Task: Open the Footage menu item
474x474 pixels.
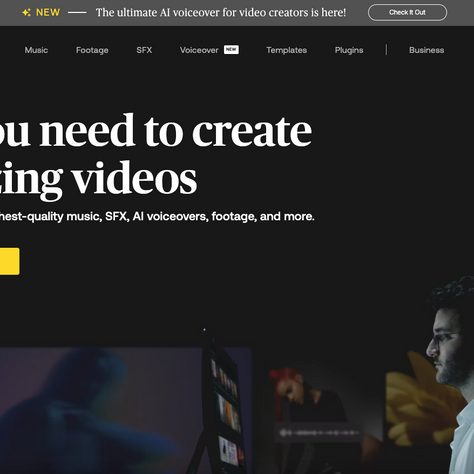Action: (x=92, y=50)
